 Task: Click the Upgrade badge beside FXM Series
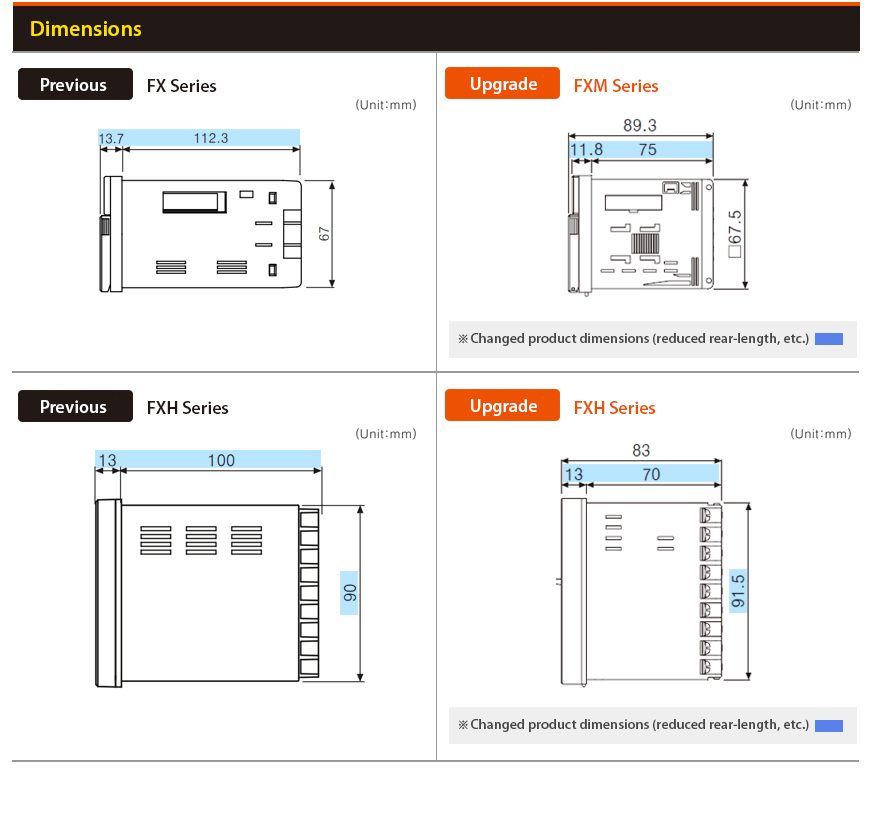(x=502, y=83)
